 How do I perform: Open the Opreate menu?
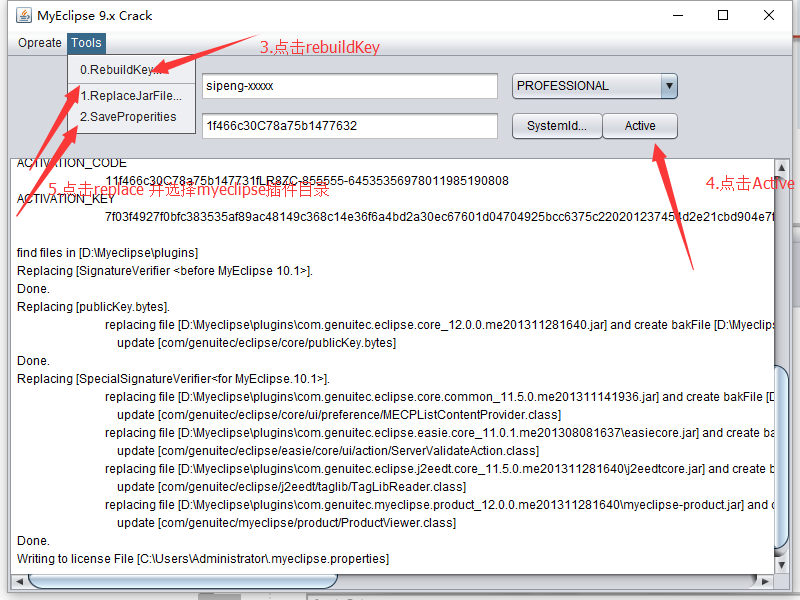point(39,43)
